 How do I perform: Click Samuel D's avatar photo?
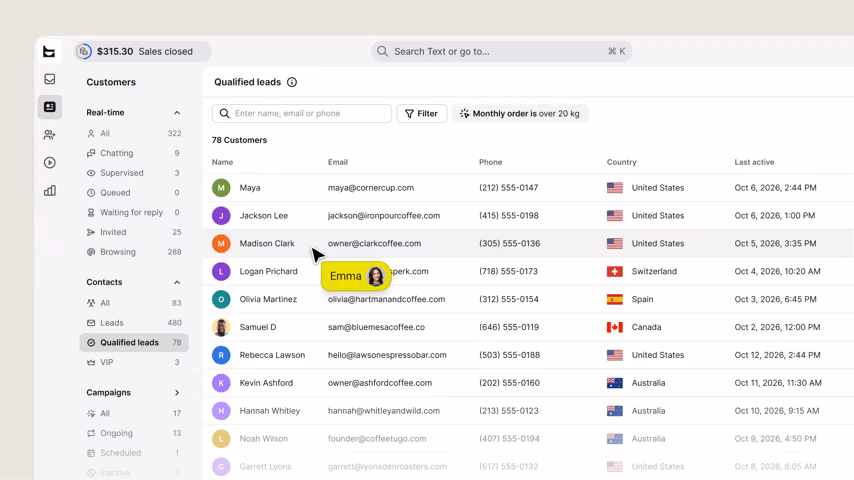pyautogui.click(x=221, y=327)
